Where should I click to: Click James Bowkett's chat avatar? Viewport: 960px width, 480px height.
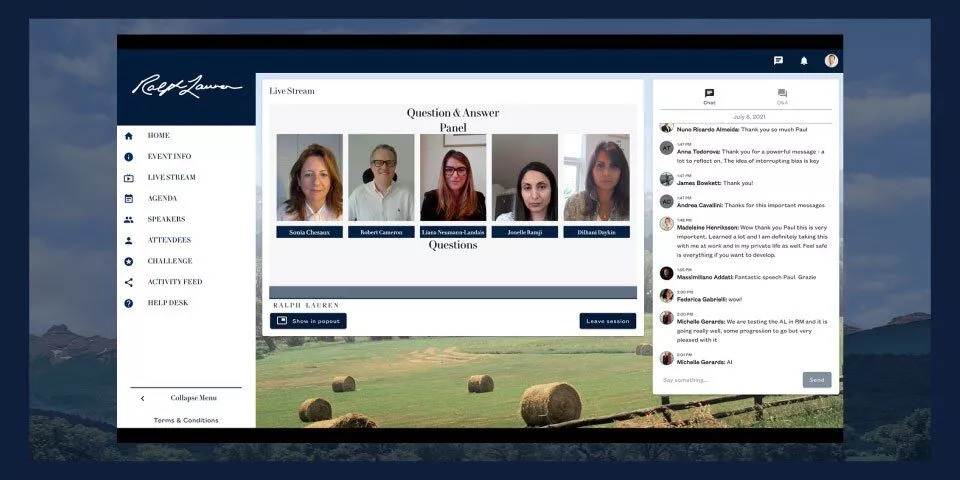(667, 179)
